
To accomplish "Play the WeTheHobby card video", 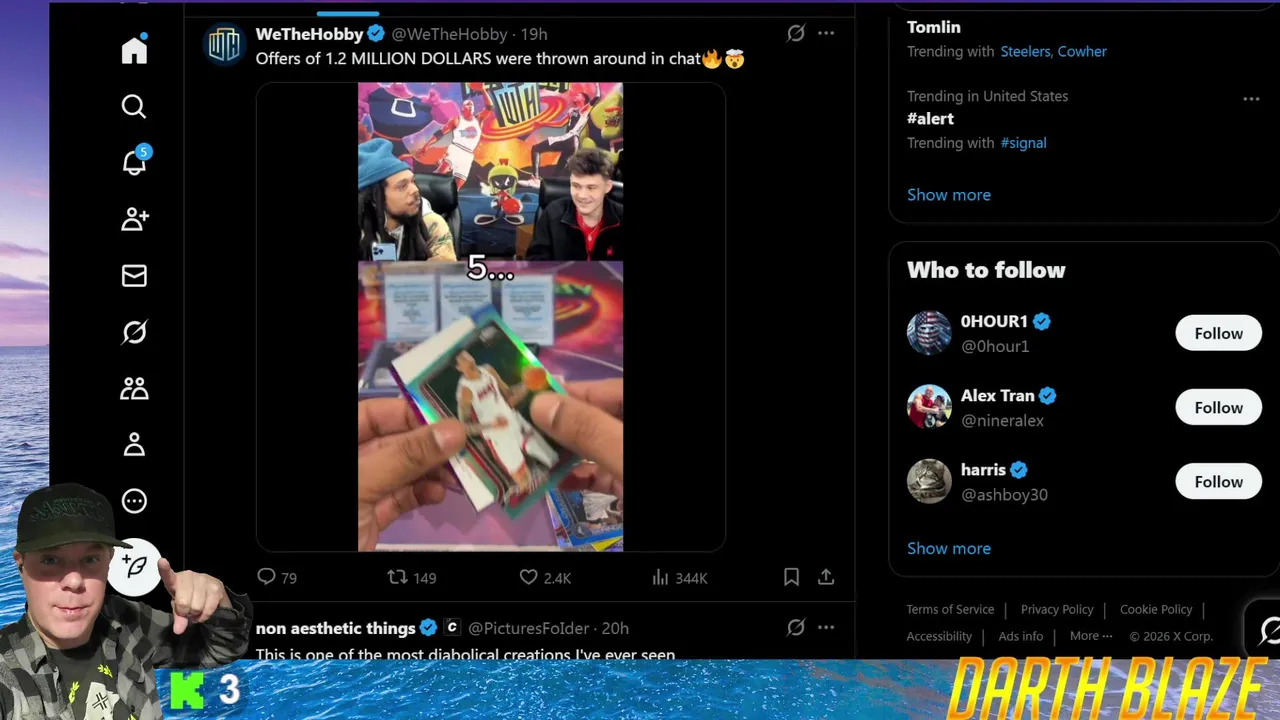I will coord(491,317).
